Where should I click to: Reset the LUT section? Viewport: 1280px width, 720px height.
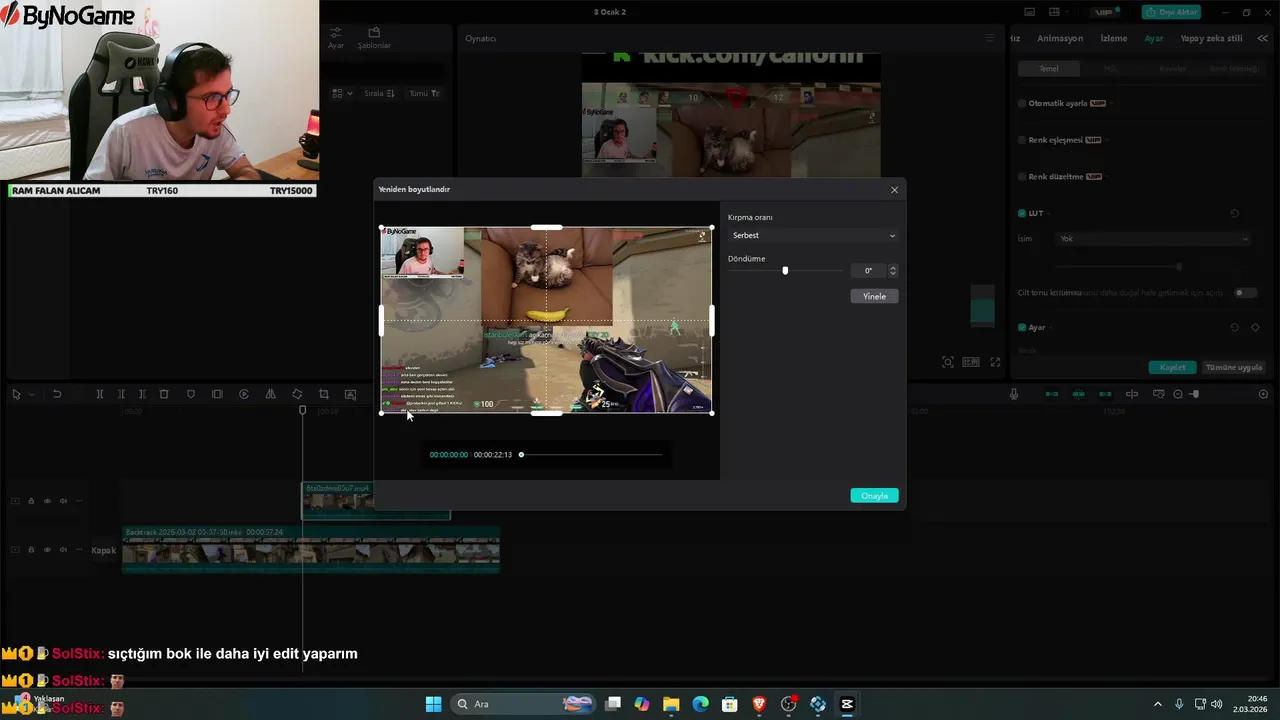[1234, 213]
